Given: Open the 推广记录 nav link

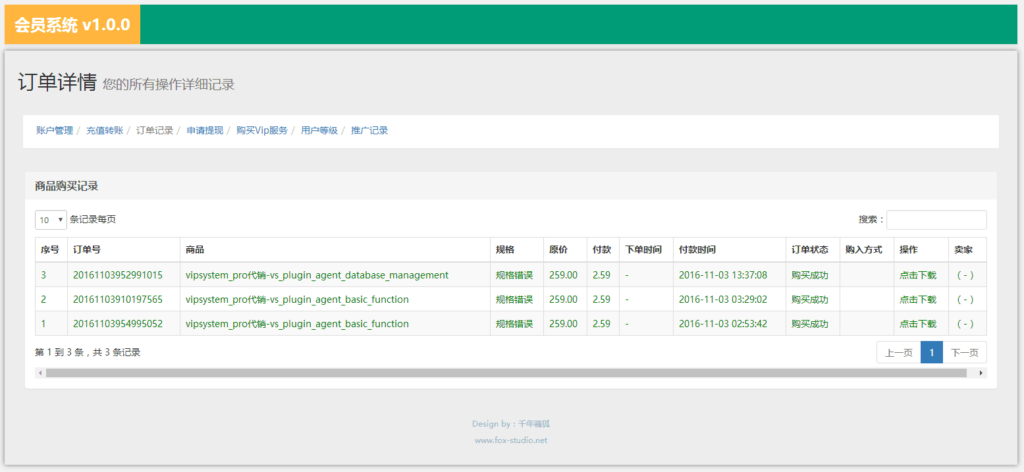Looking at the screenshot, I should click(370, 131).
